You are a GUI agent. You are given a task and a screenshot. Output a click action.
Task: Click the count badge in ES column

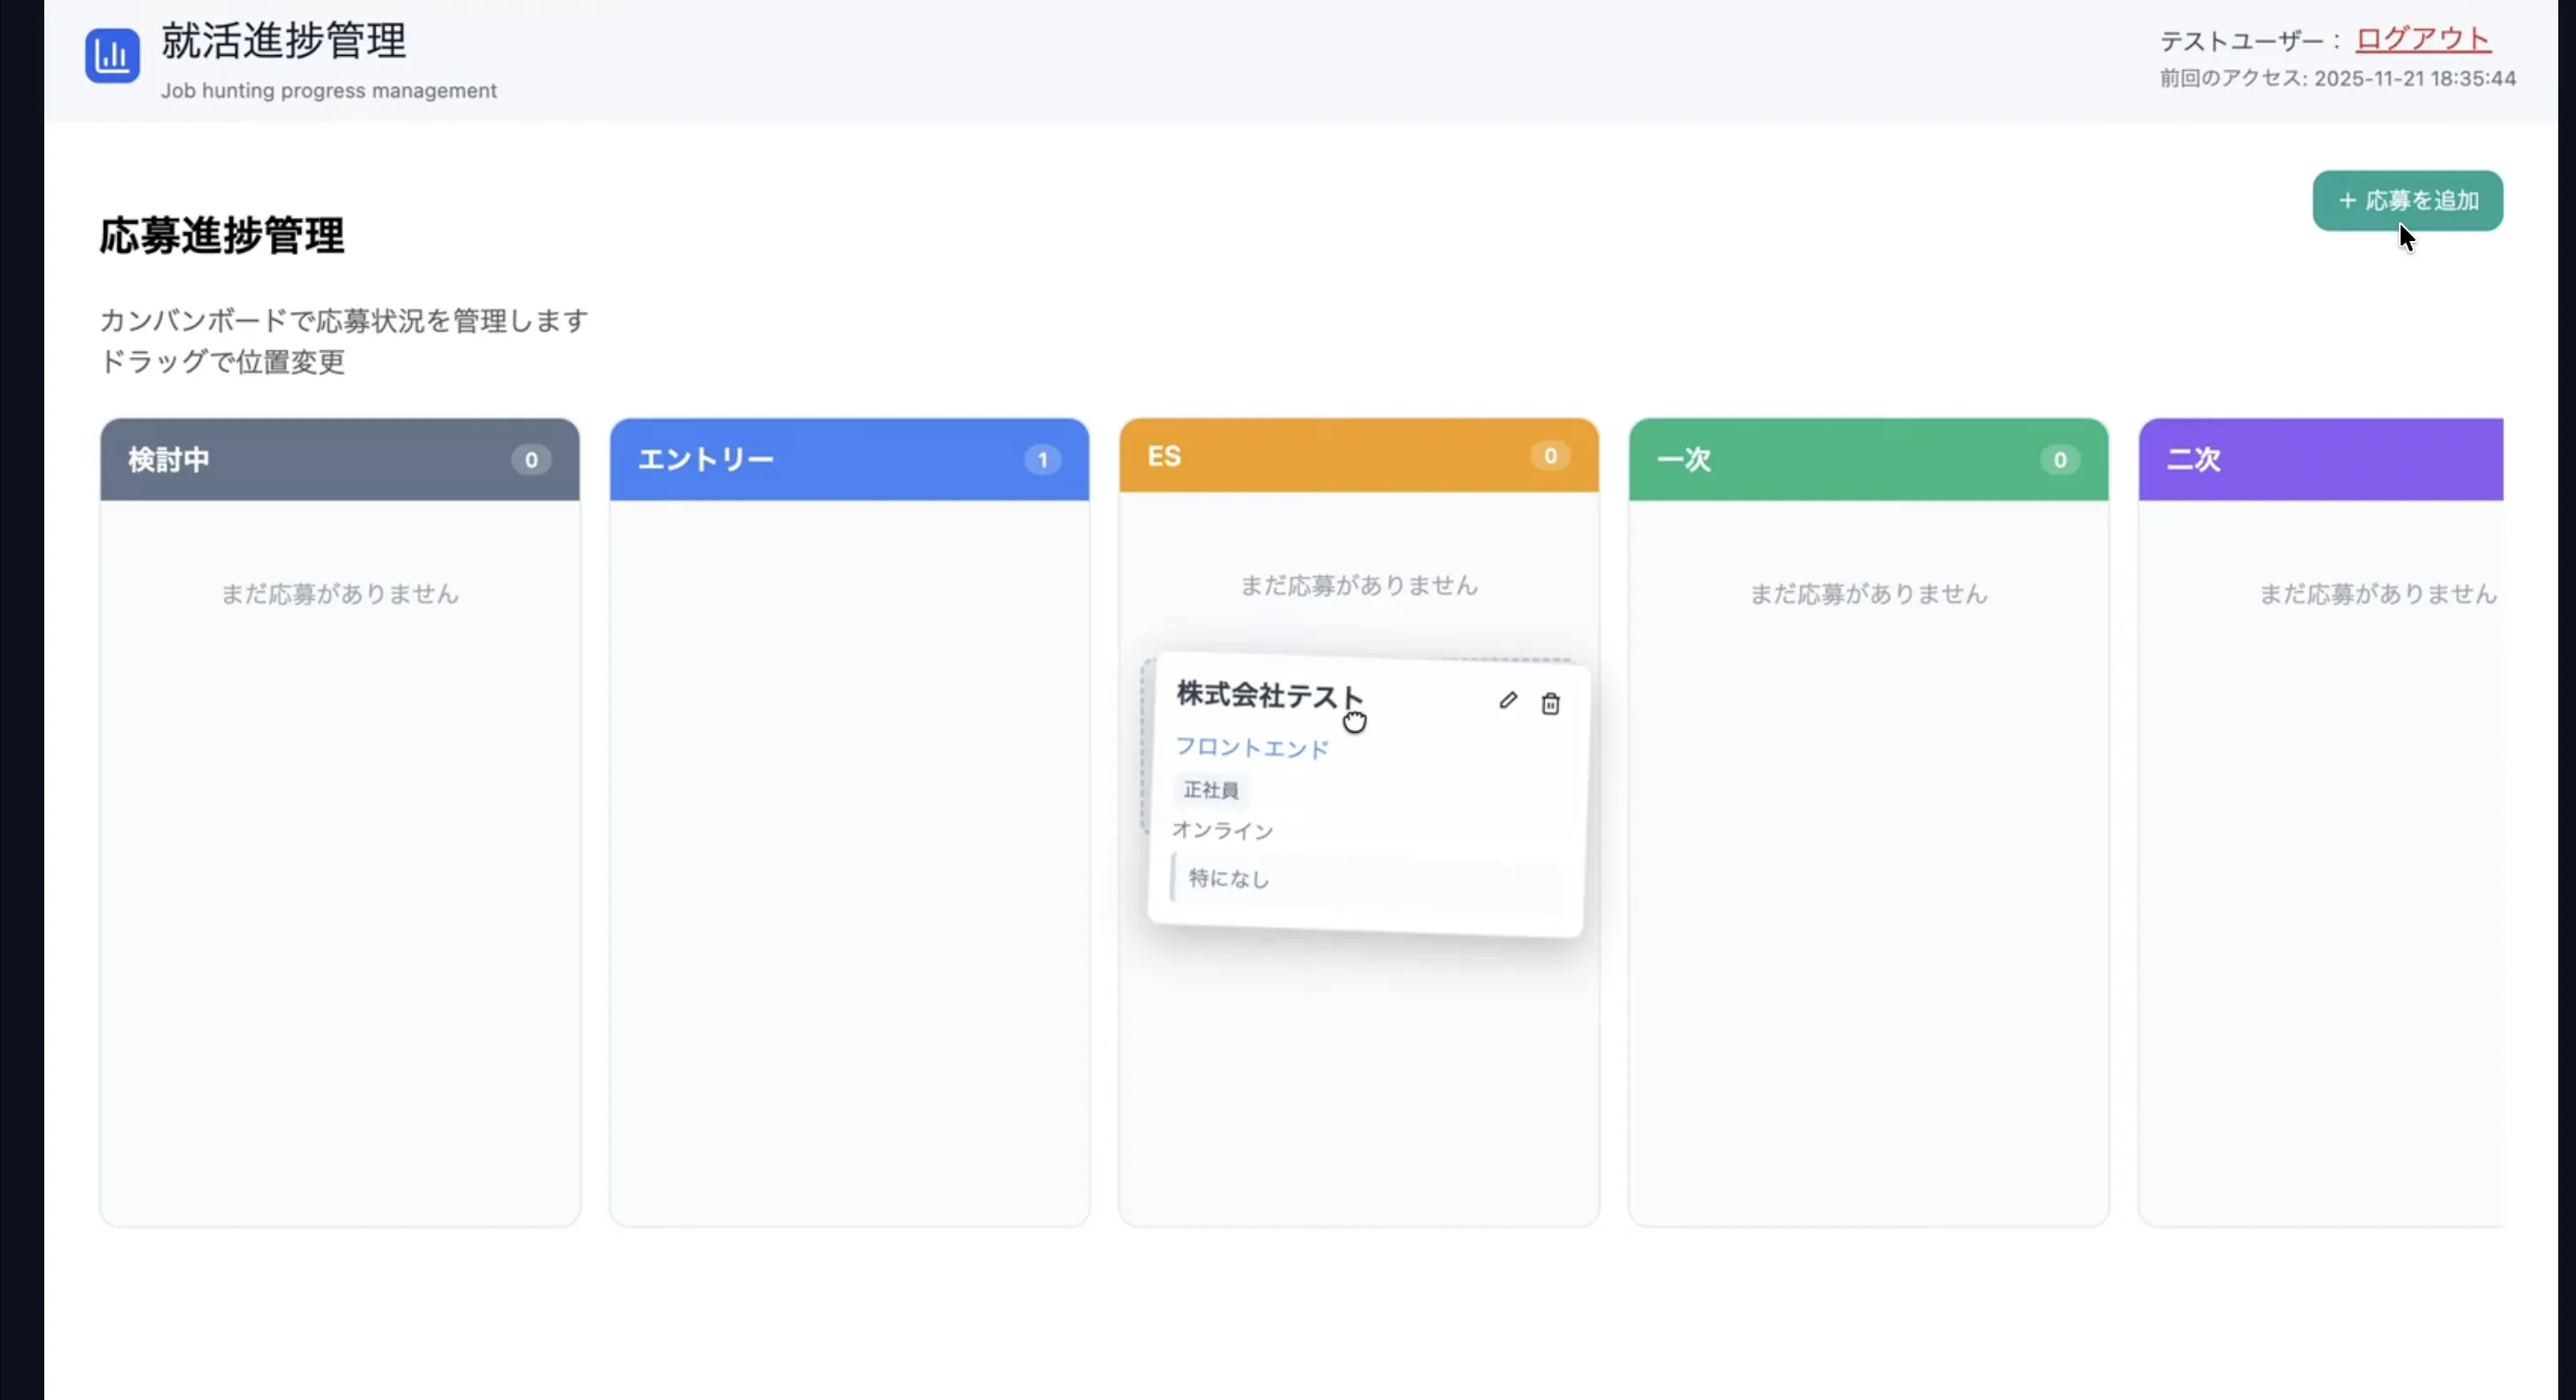[1550, 456]
